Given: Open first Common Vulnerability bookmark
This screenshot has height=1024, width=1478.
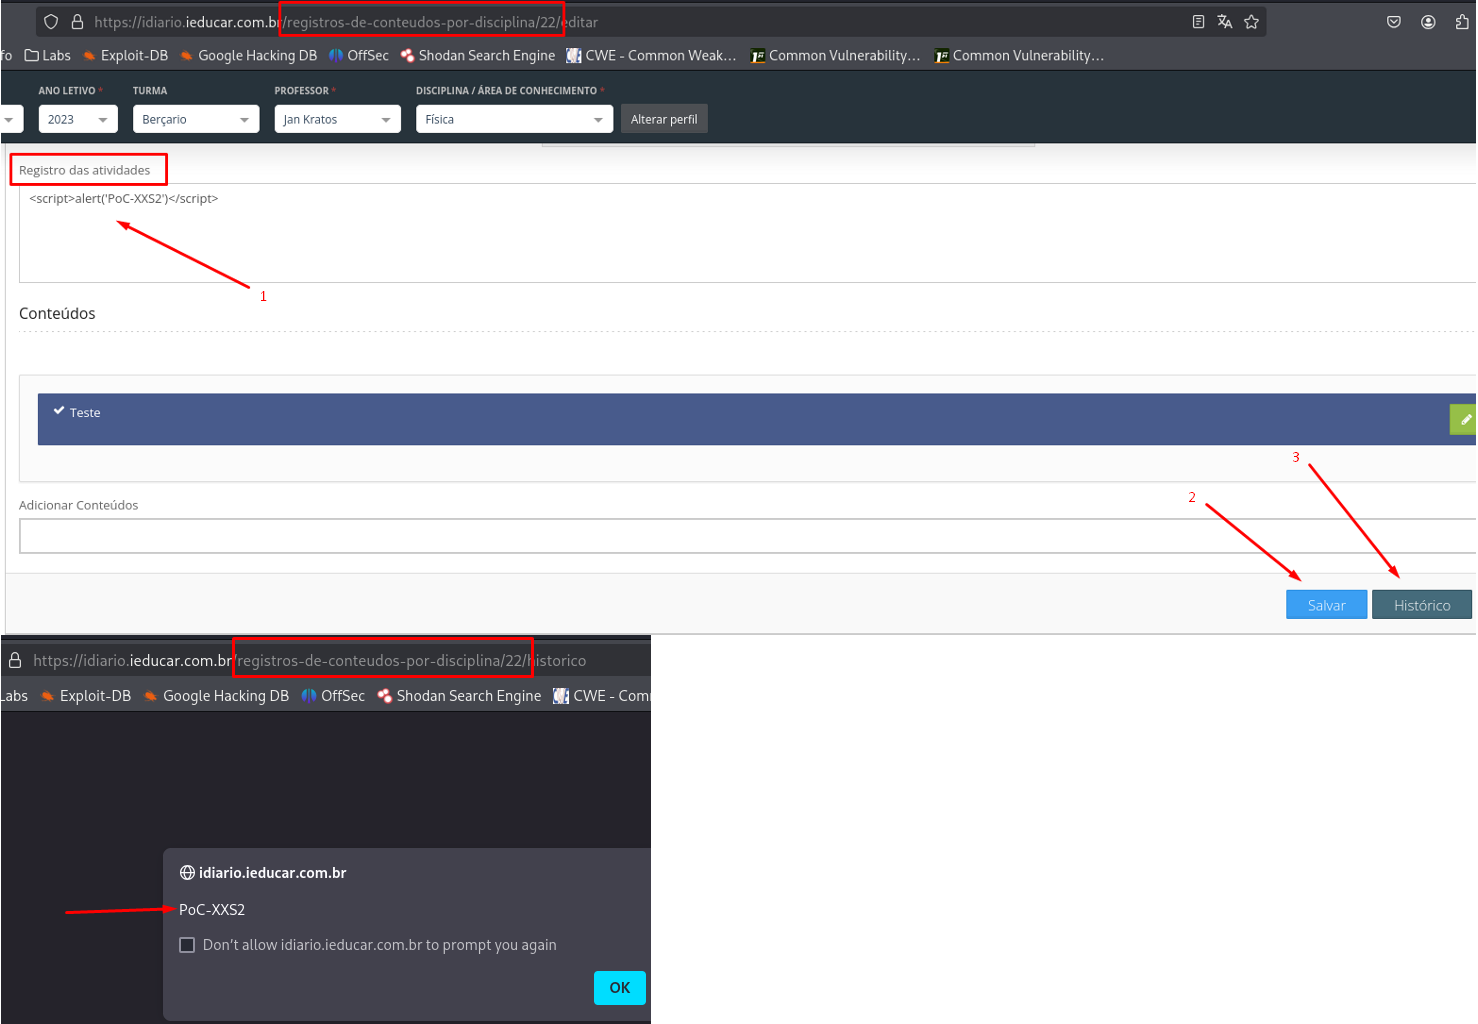Looking at the screenshot, I should [x=836, y=56].
